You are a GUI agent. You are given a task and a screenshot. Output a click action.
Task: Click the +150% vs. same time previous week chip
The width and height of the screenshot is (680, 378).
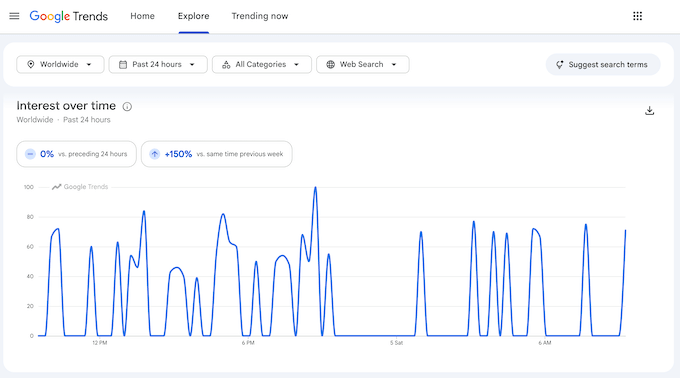coord(216,154)
